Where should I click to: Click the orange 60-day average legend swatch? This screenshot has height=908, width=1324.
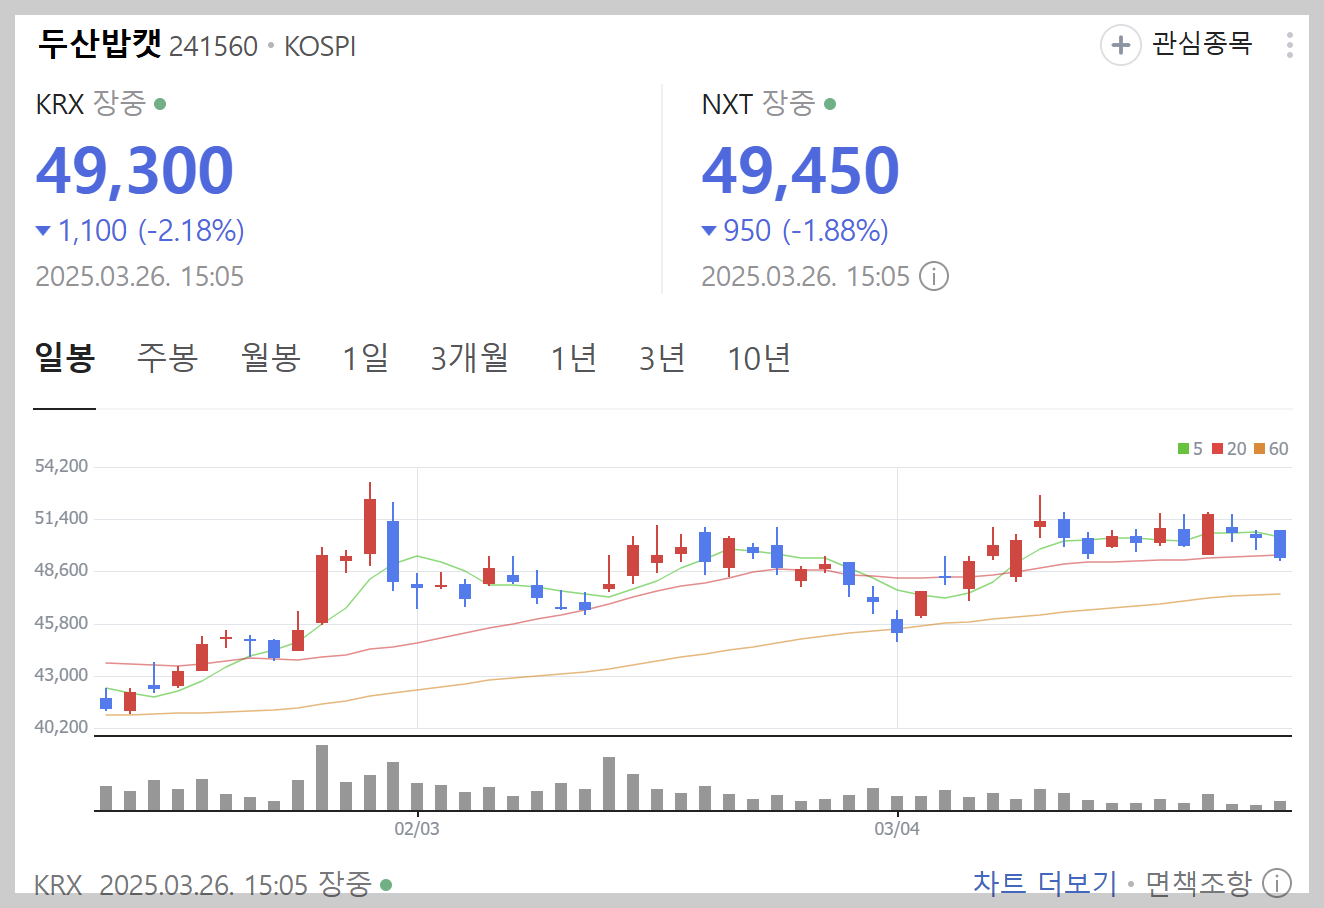(1259, 449)
